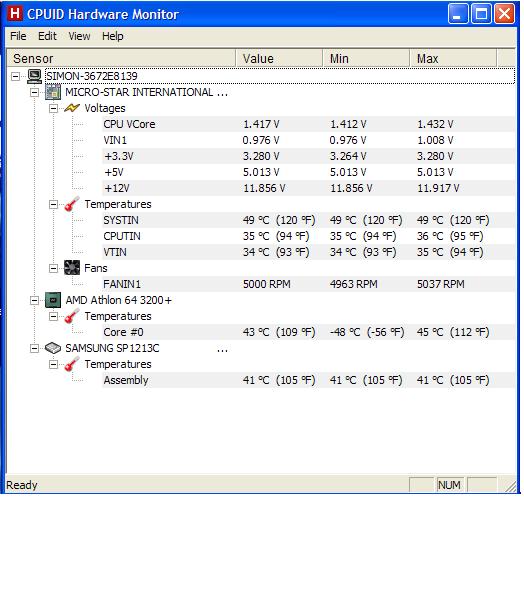Collapse the Fans tree branch
The height and width of the screenshot is (597, 524).
pos(53,268)
